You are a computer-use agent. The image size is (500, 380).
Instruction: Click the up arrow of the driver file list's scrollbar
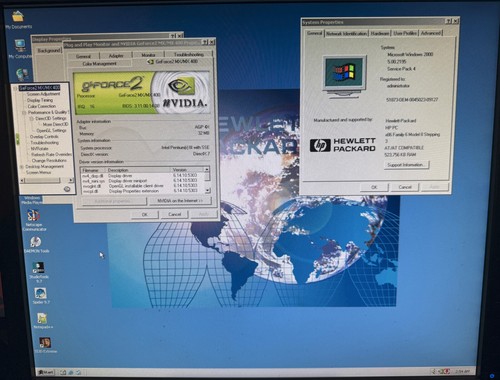pos(207,169)
